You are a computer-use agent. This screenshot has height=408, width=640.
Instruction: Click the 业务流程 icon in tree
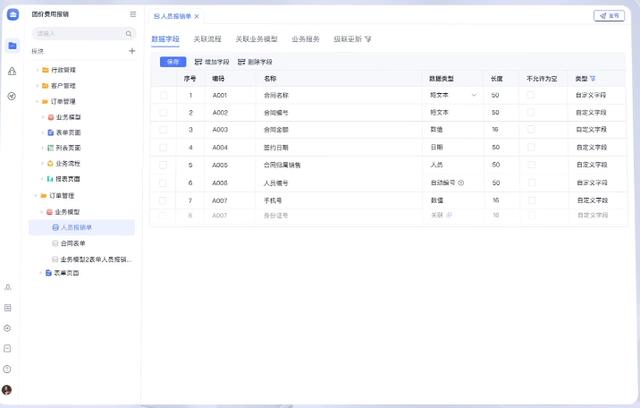50,164
